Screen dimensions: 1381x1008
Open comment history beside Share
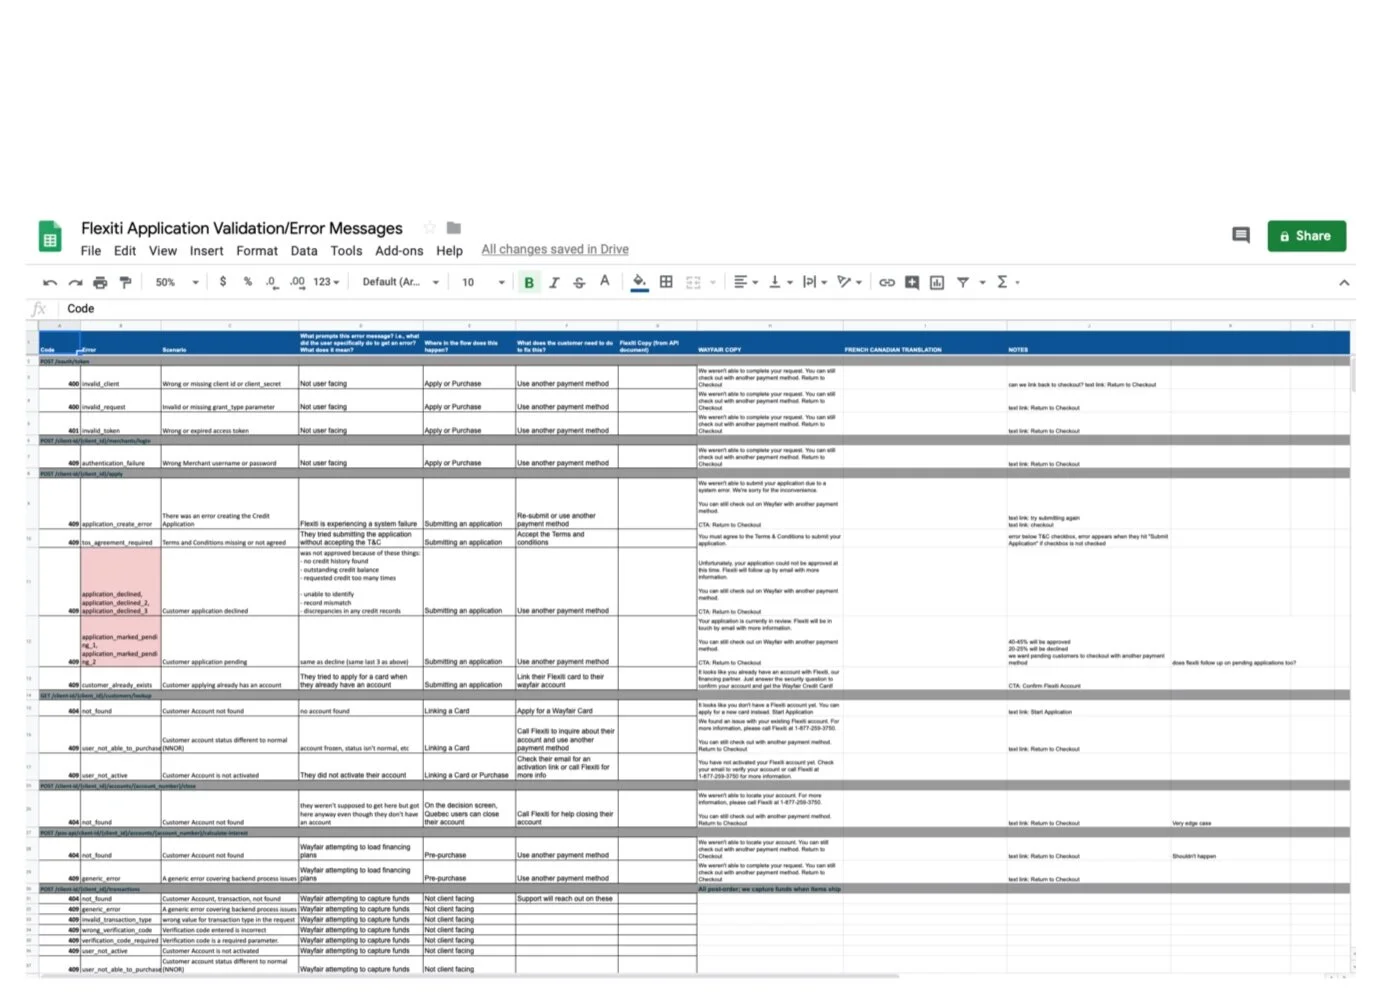(1241, 236)
